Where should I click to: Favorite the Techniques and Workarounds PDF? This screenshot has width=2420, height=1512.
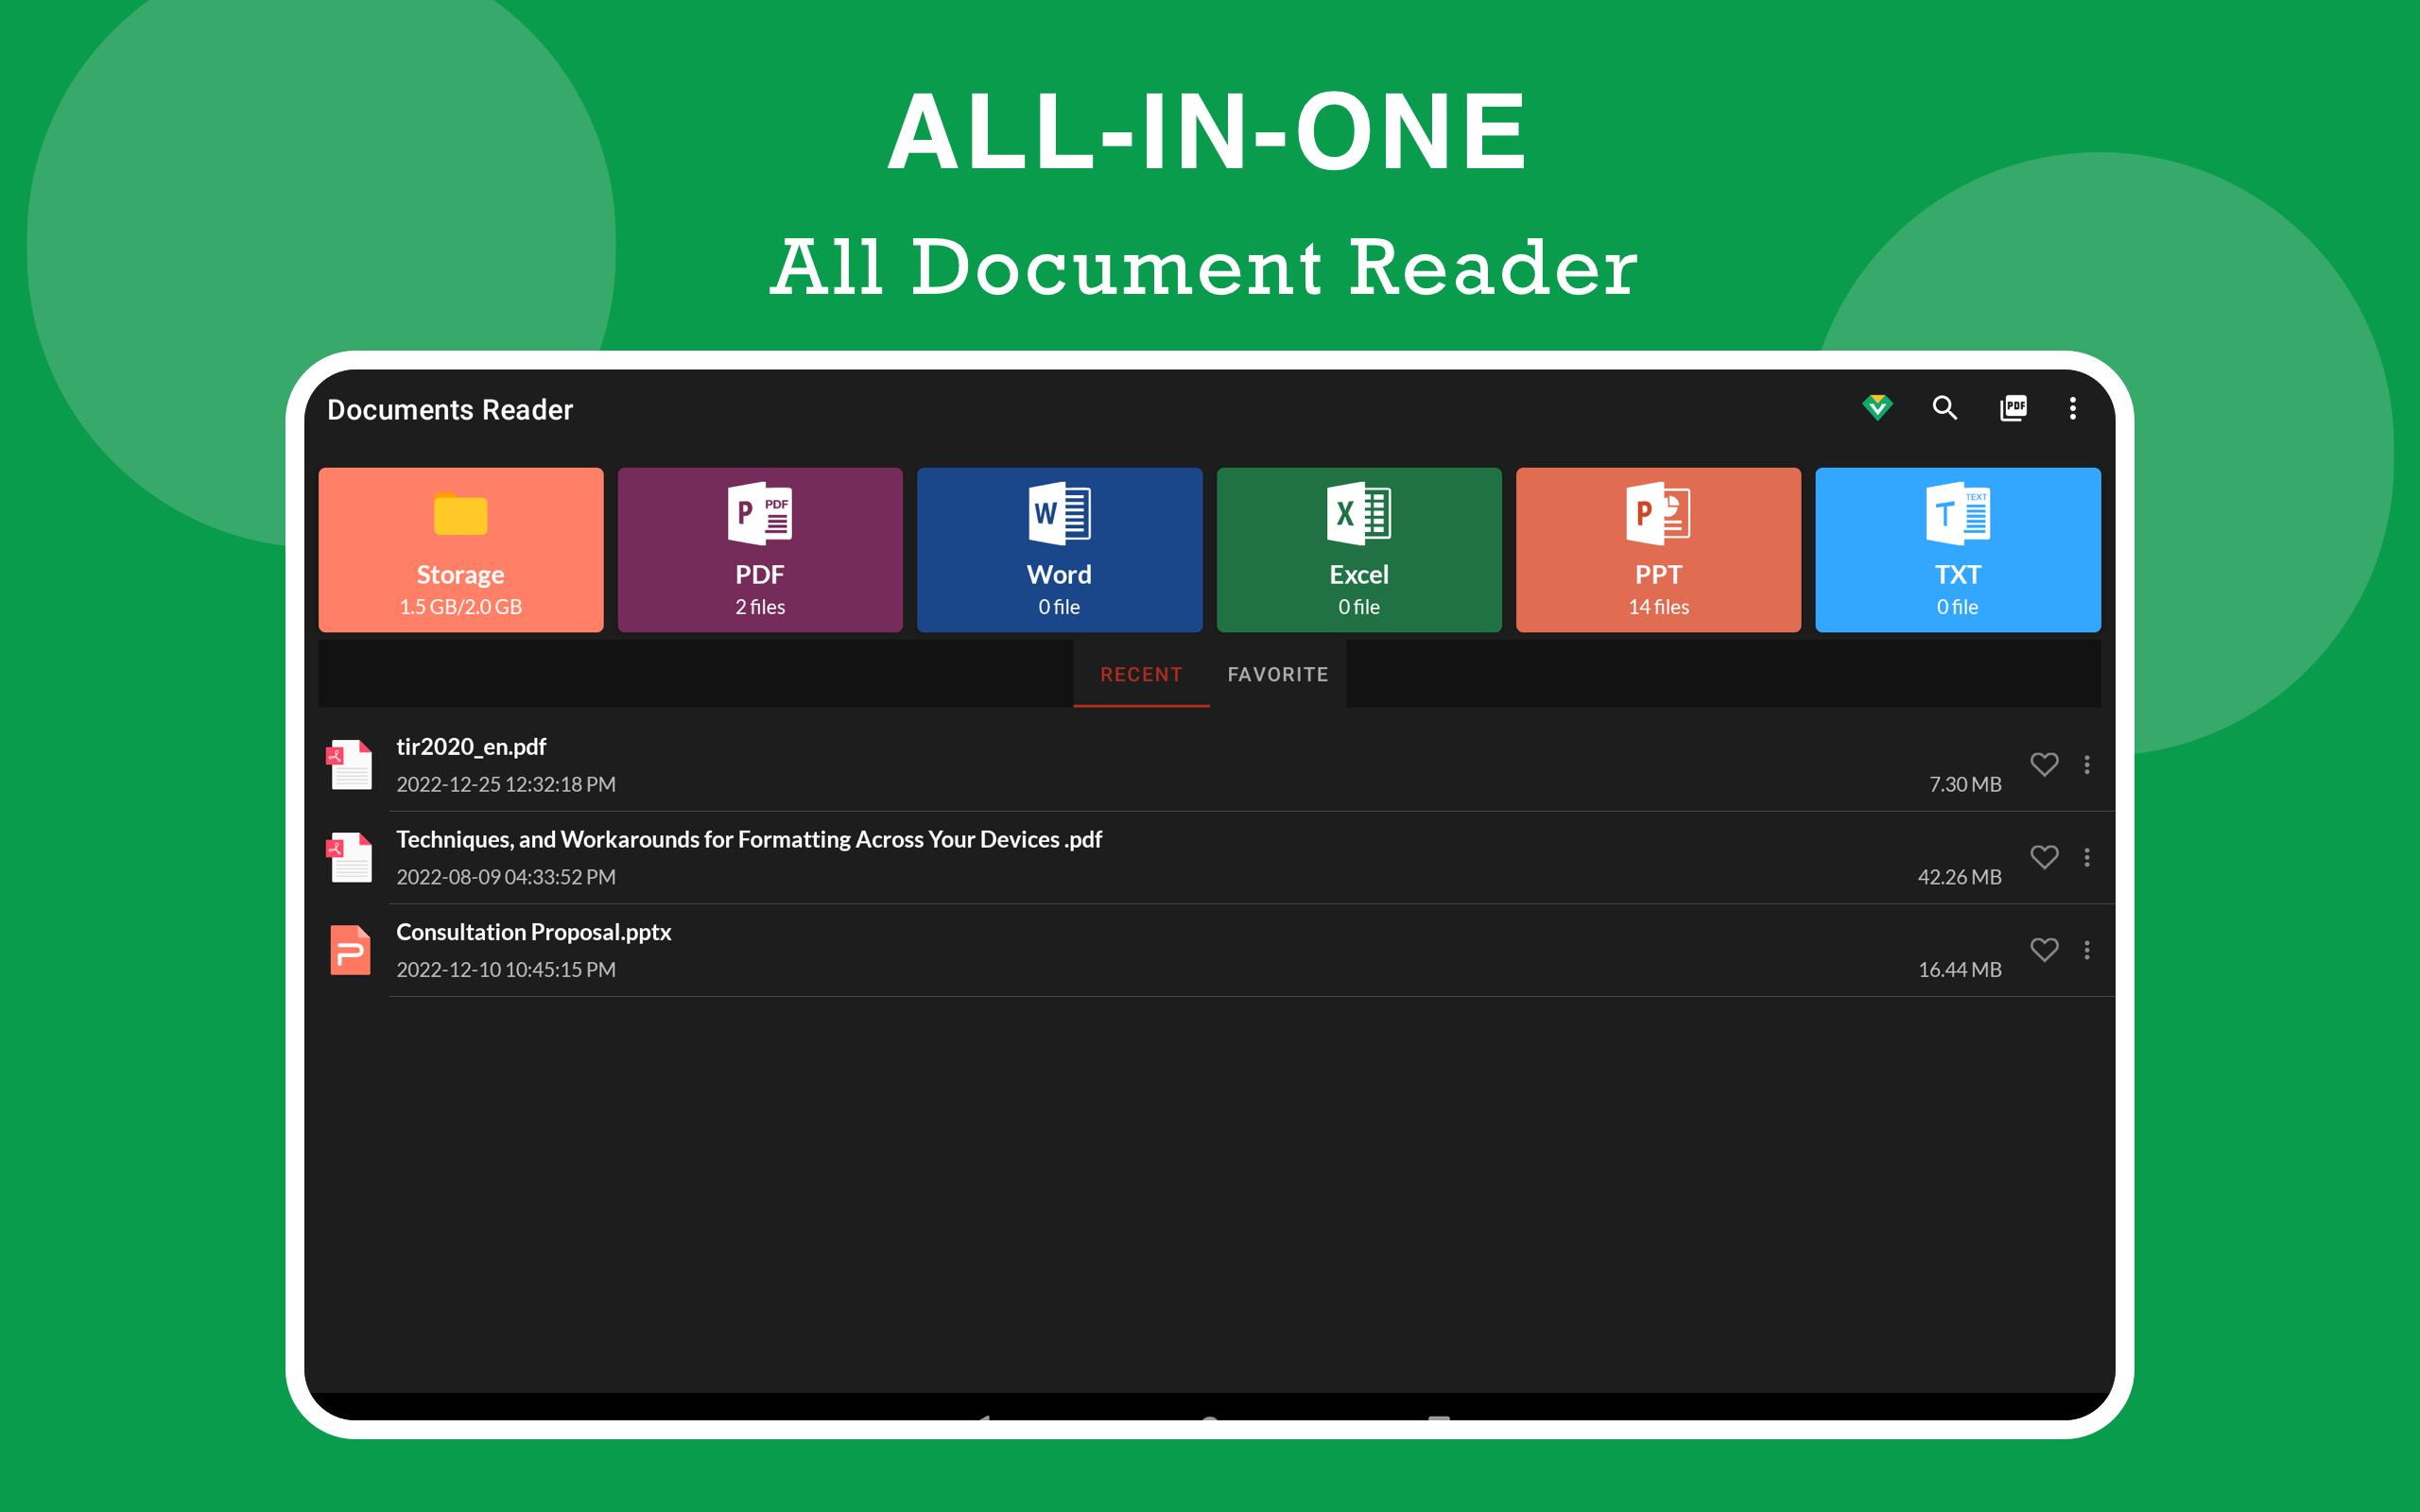click(2044, 857)
